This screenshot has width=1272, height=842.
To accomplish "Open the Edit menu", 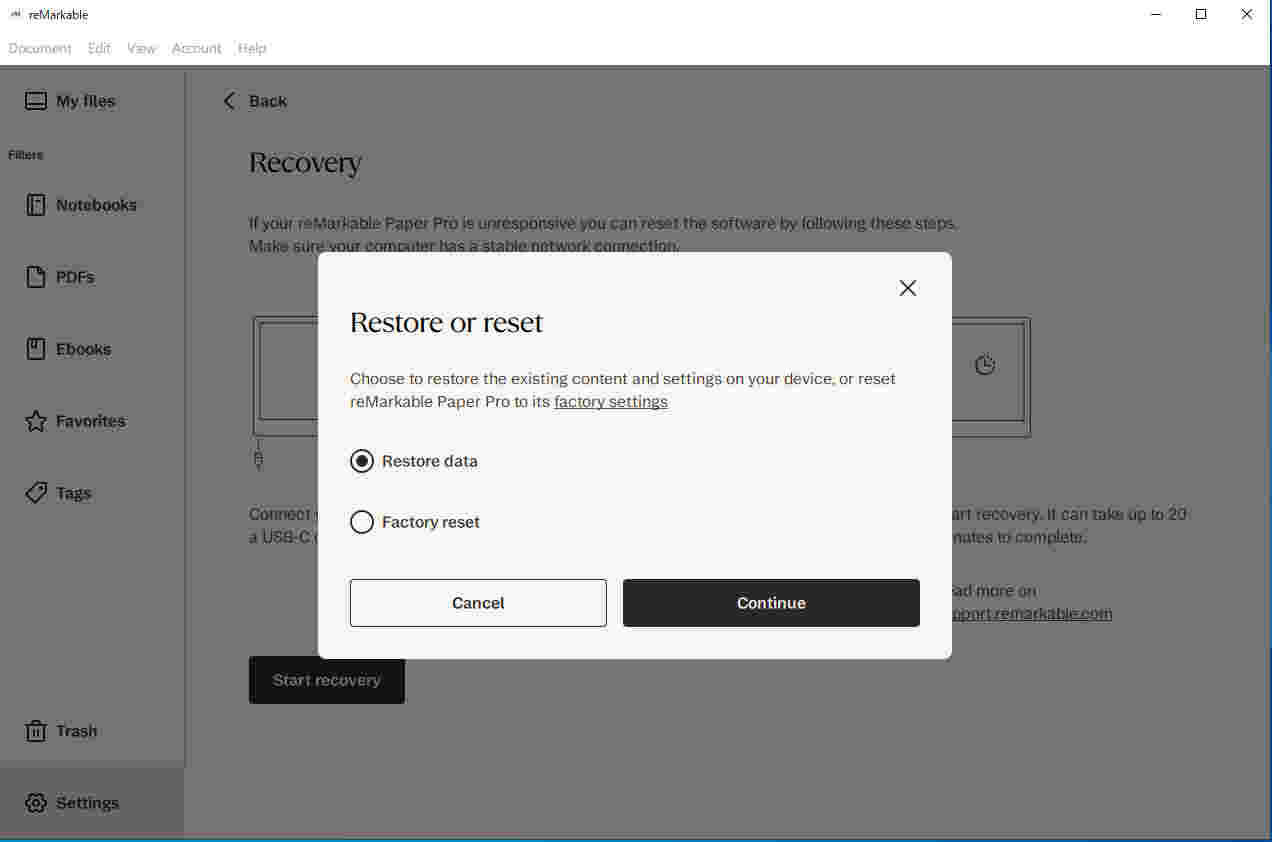I will point(99,48).
